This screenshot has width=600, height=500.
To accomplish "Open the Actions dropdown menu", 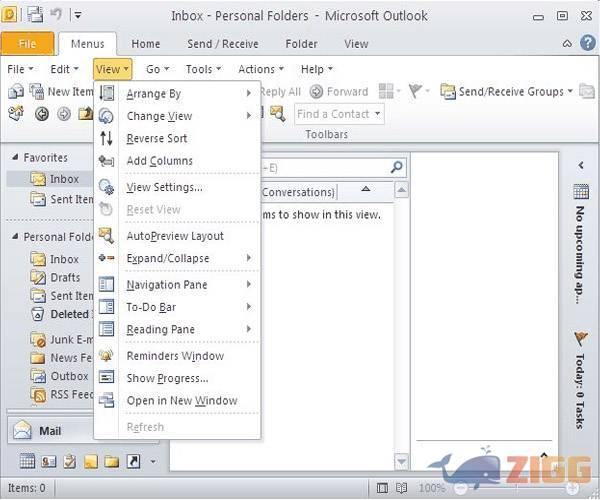I will click(261, 69).
